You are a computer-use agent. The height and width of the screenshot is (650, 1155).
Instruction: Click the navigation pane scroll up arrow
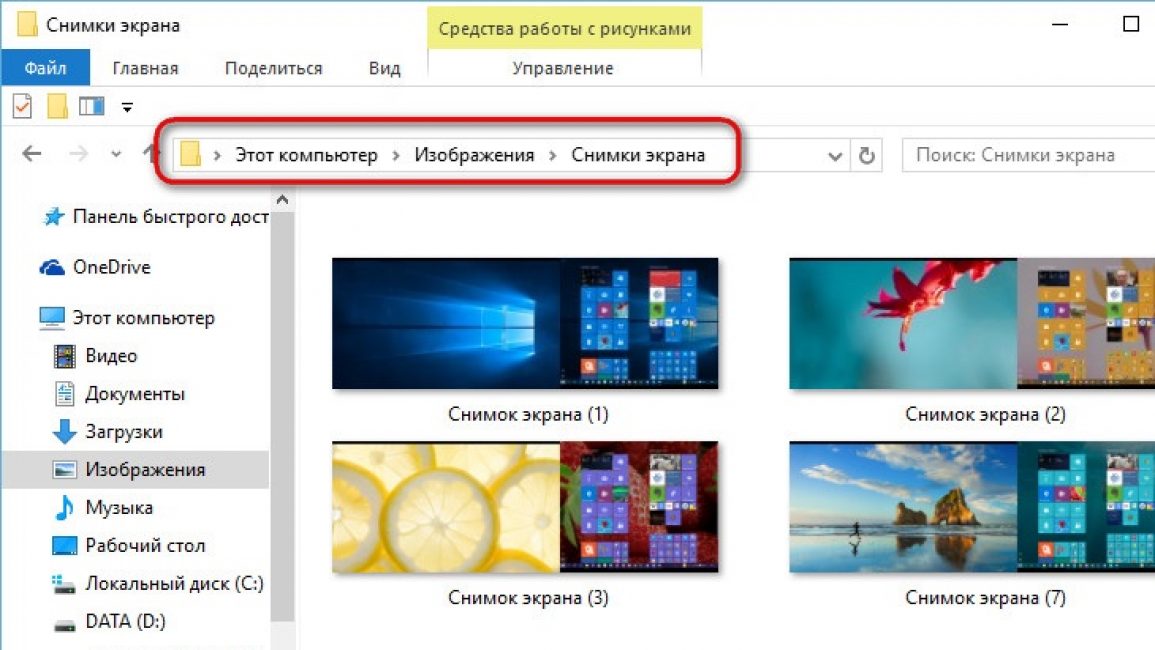(282, 200)
